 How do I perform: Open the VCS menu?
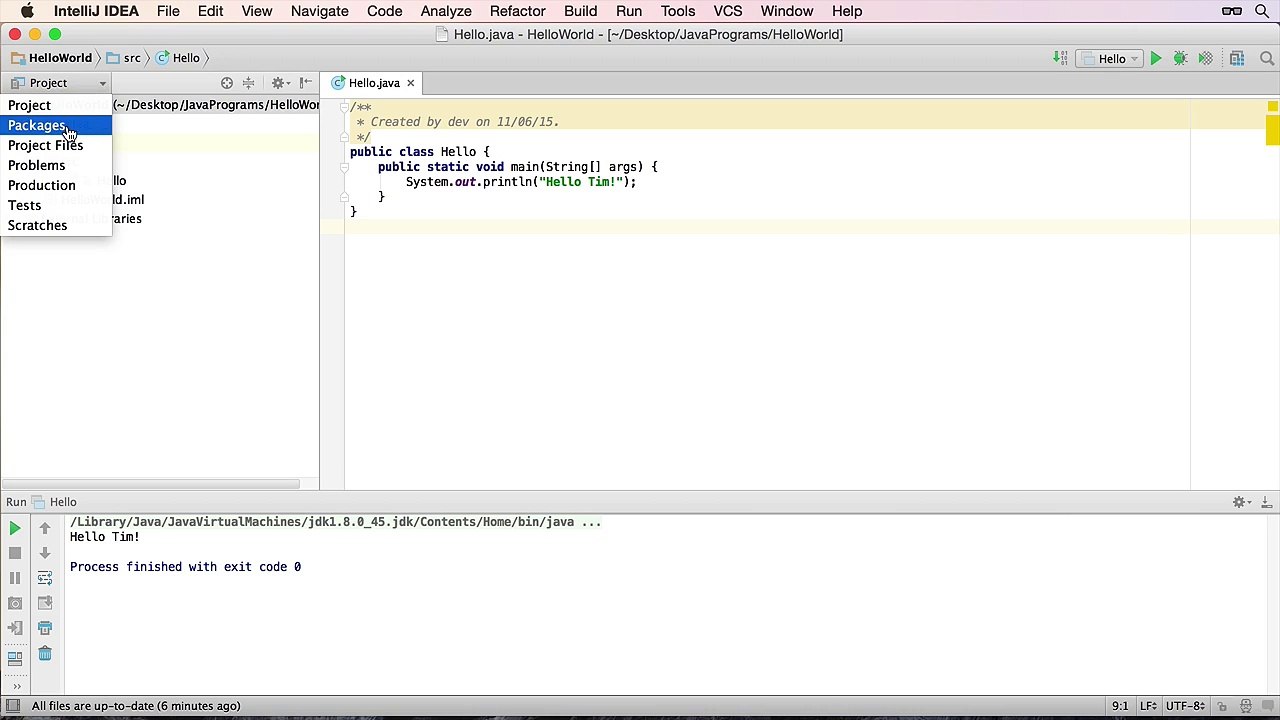[728, 11]
